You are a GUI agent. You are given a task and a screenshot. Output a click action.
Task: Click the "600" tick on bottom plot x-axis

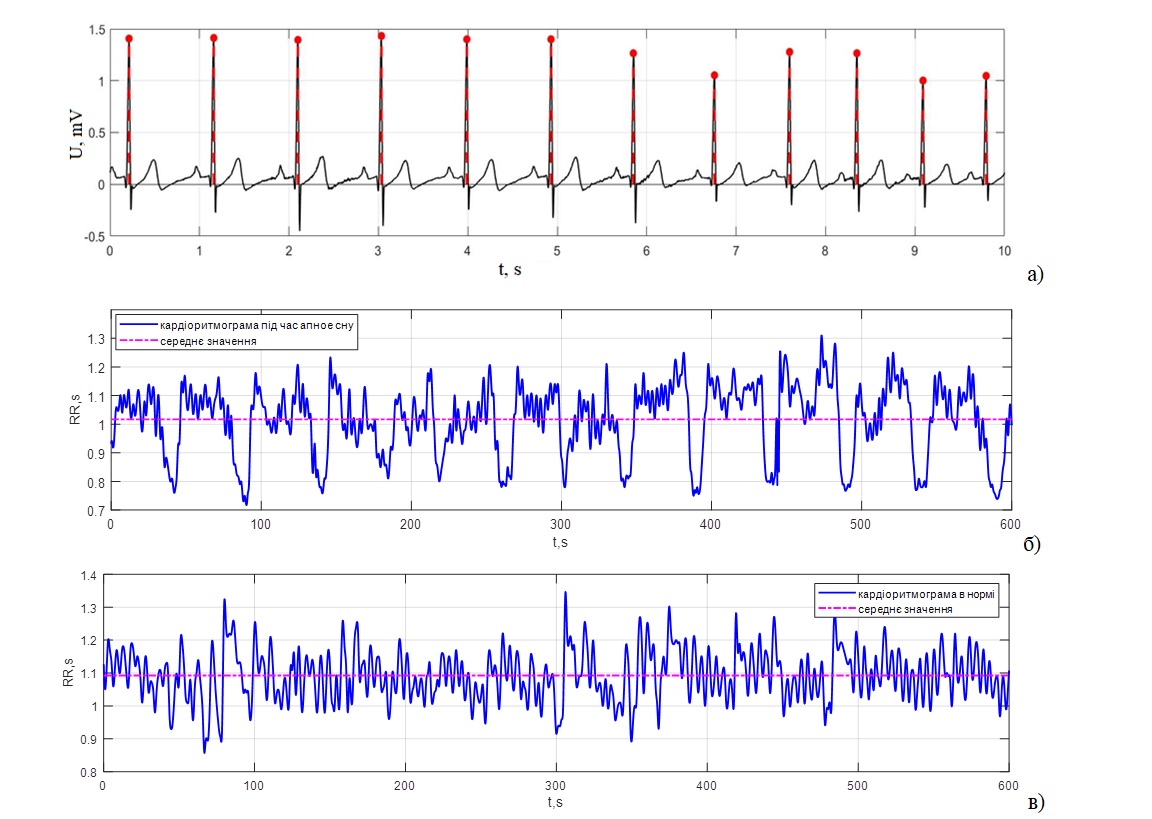1008,786
